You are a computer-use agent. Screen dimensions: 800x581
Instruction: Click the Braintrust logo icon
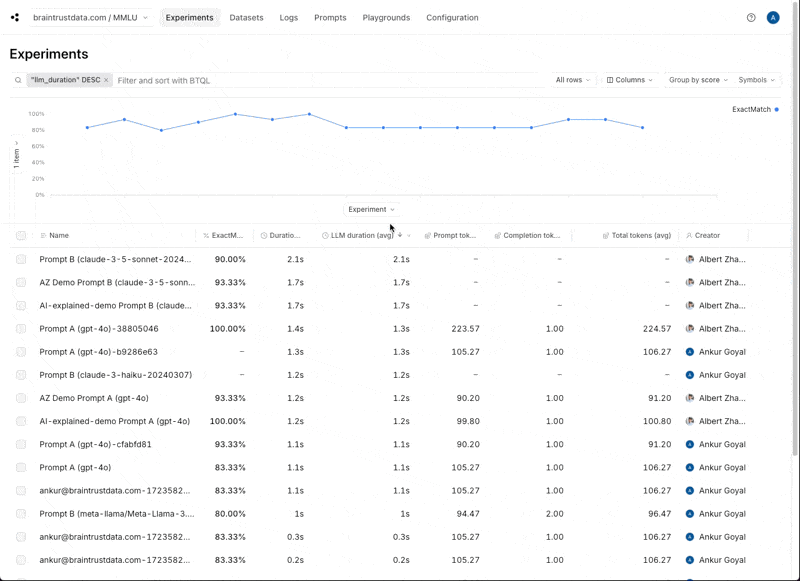[x=15, y=17]
